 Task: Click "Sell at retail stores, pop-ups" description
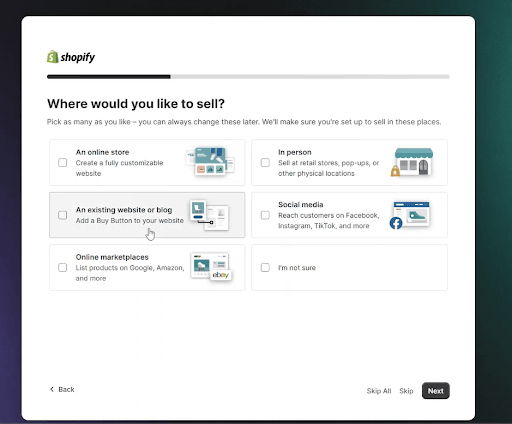click(329, 168)
